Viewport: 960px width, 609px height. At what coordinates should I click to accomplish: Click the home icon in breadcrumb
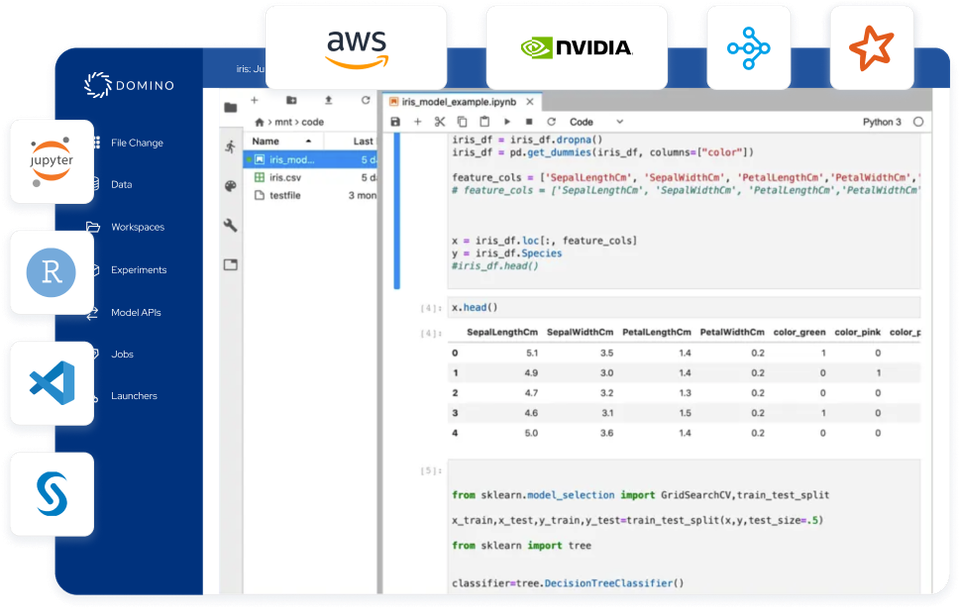coord(260,122)
